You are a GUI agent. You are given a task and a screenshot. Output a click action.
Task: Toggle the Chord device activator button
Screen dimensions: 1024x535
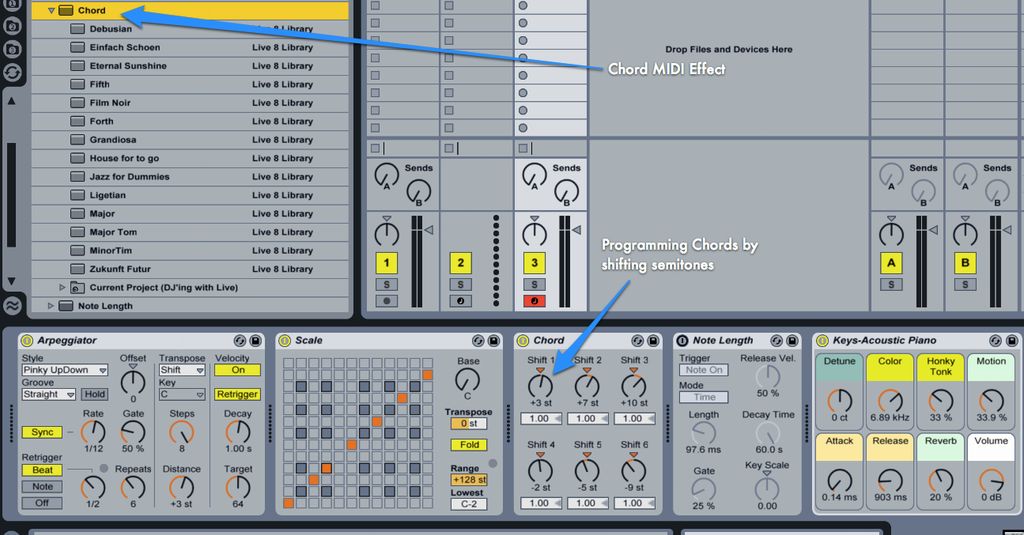tap(523, 340)
